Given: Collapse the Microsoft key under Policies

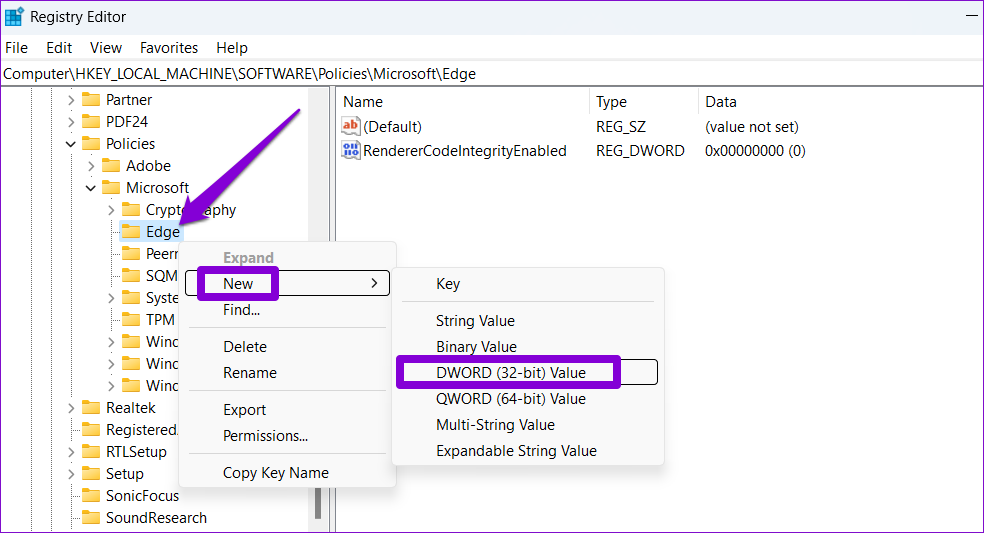Looking at the screenshot, I should (x=91, y=188).
